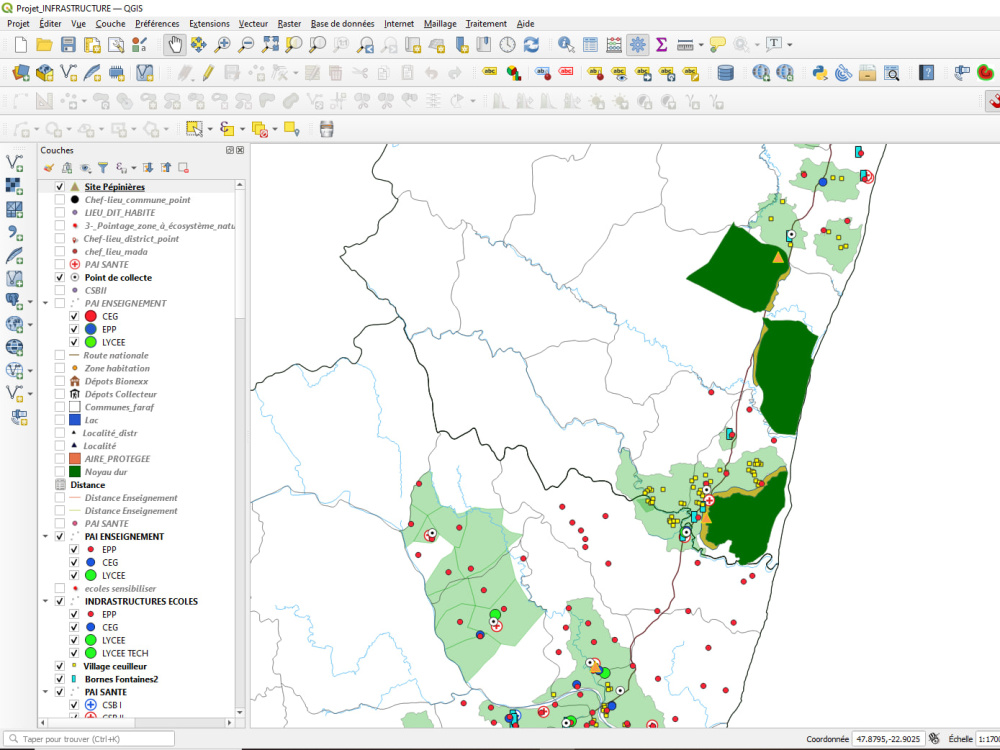Click the database icon in the toolbar
1000x750 pixels.
725,73
